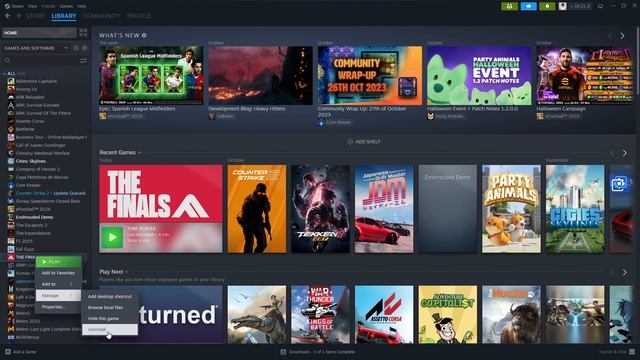This screenshot has height=360, width=640.
Task: Open the Downloads status icon in bottom bar
Action: pyautogui.click(x=283, y=351)
